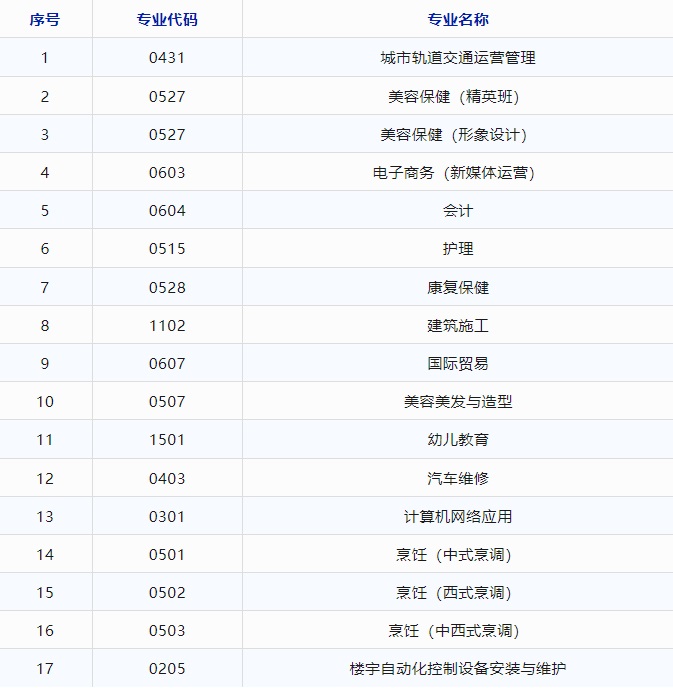Click the code 0503 cell

[167, 631]
